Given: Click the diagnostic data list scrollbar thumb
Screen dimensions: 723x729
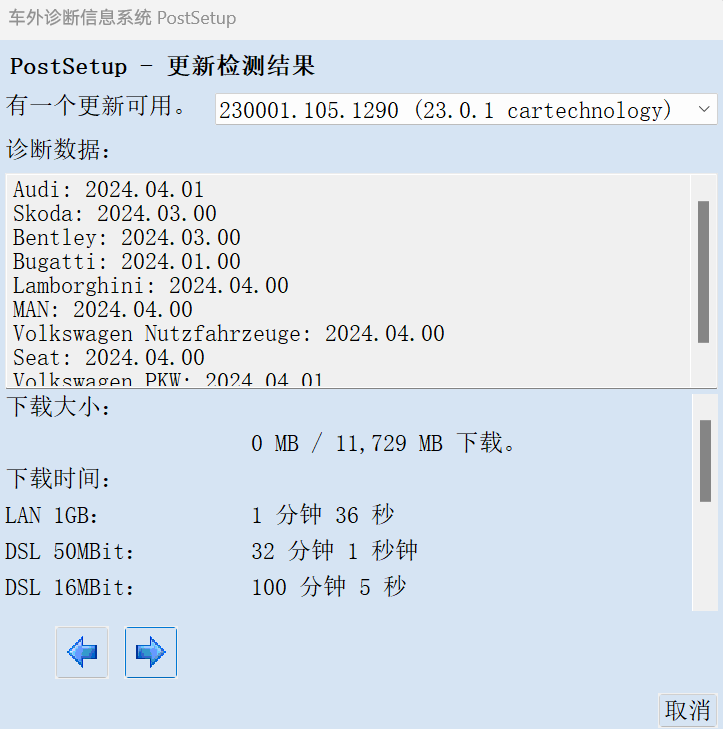Looking at the screenshot, I should point(703,272).
